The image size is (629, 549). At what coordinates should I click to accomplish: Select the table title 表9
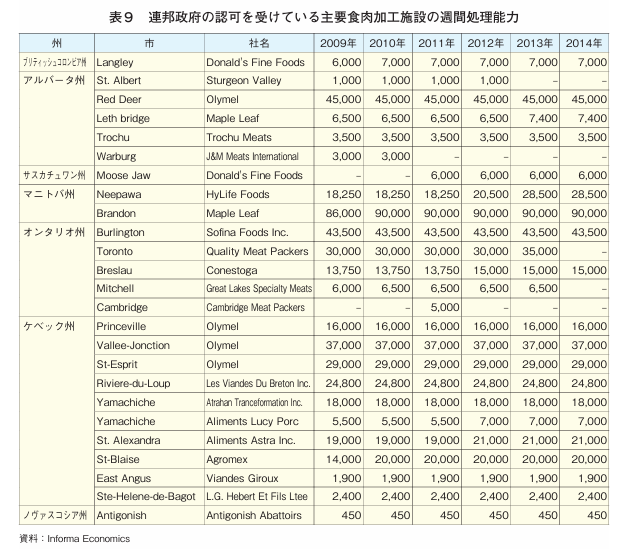pos(314,17)
